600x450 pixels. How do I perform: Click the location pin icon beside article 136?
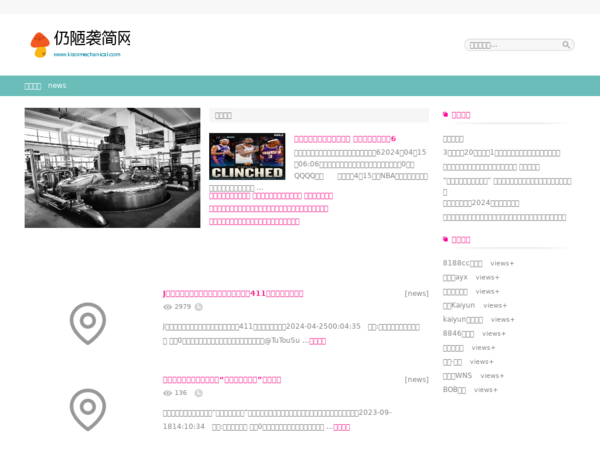pyautogui.click(x=88, y=409)
